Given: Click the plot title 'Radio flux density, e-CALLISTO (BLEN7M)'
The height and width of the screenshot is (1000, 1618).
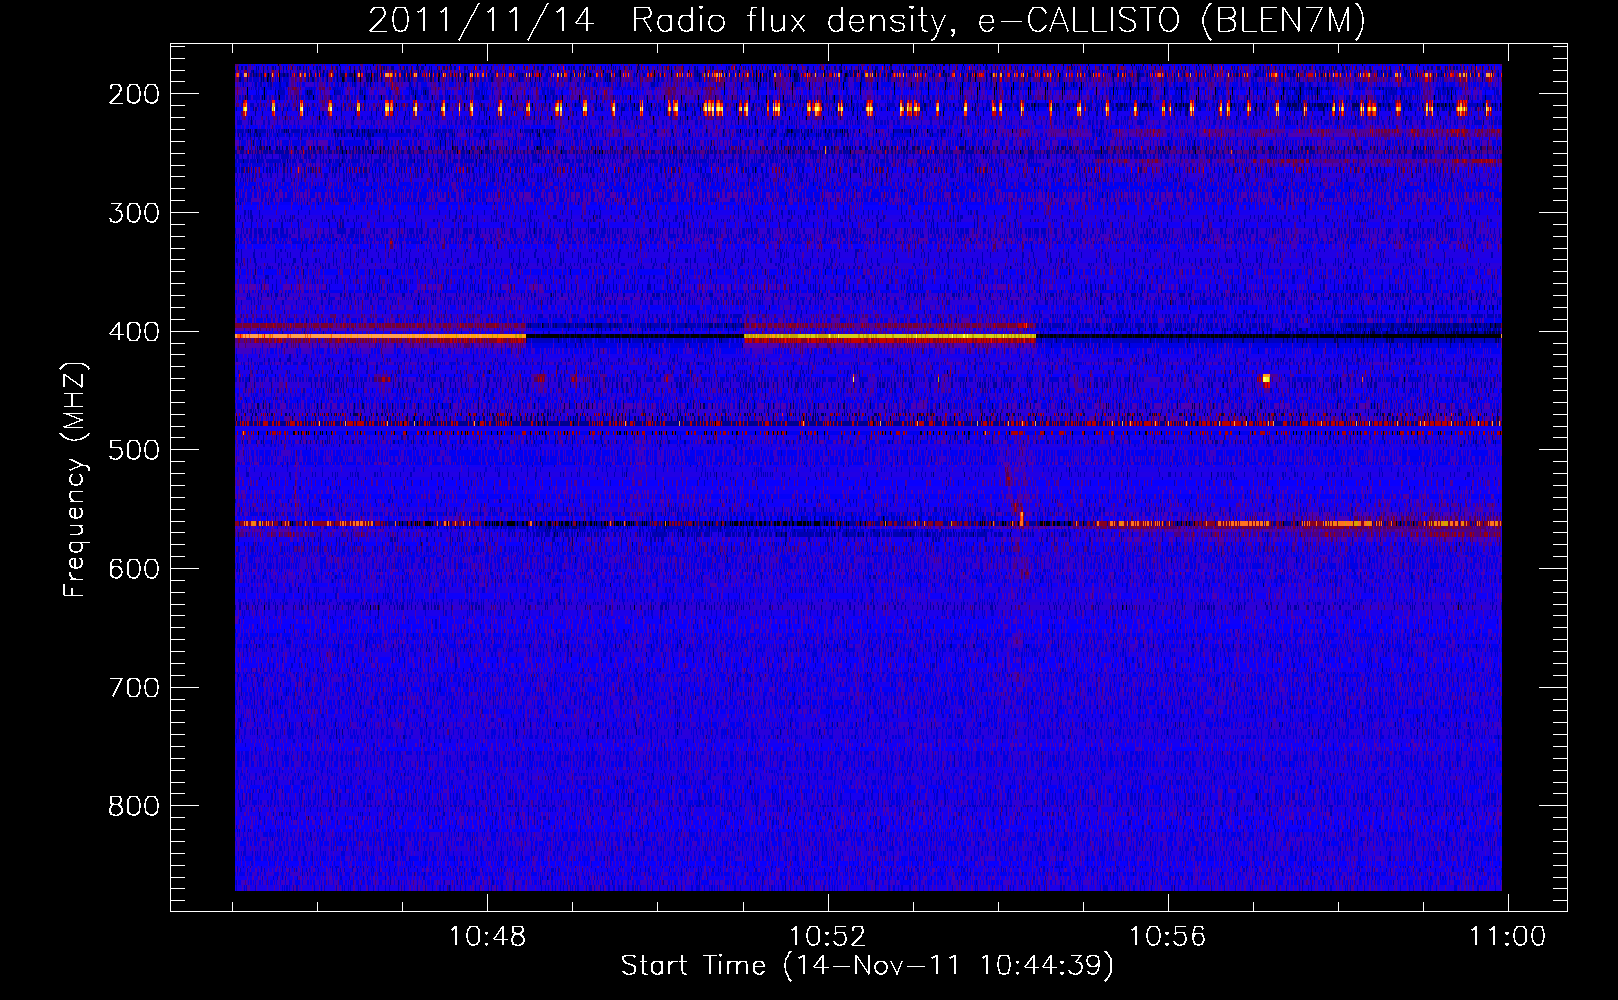Looking at the screenshot, I should pos(998,21).
